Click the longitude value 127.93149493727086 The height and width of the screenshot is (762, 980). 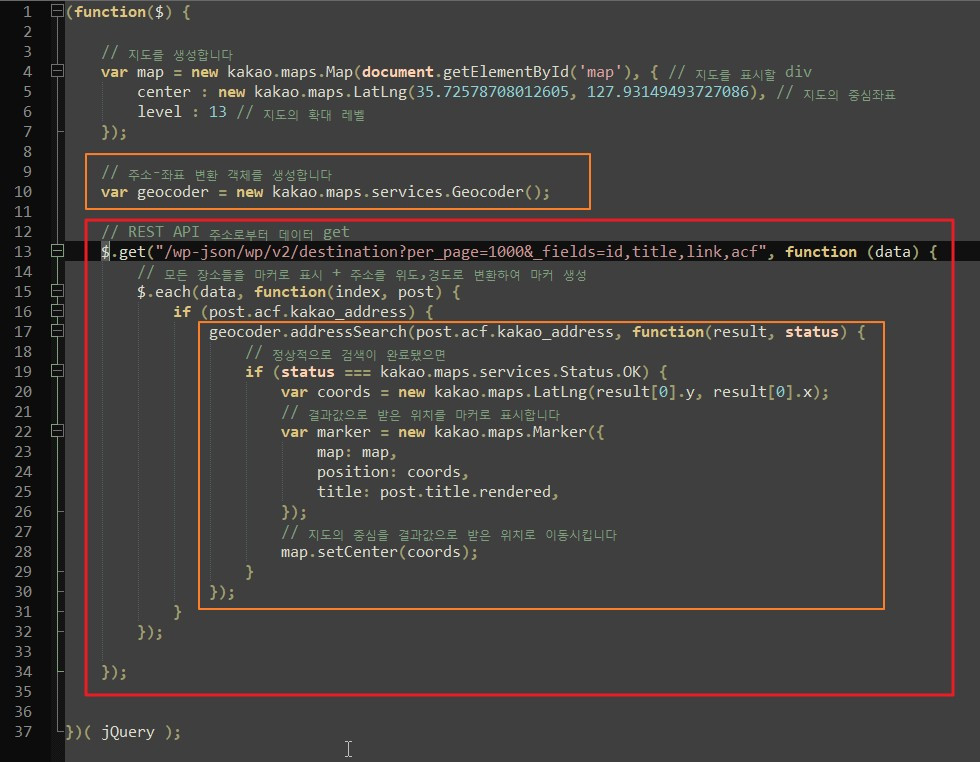(668, 92)
